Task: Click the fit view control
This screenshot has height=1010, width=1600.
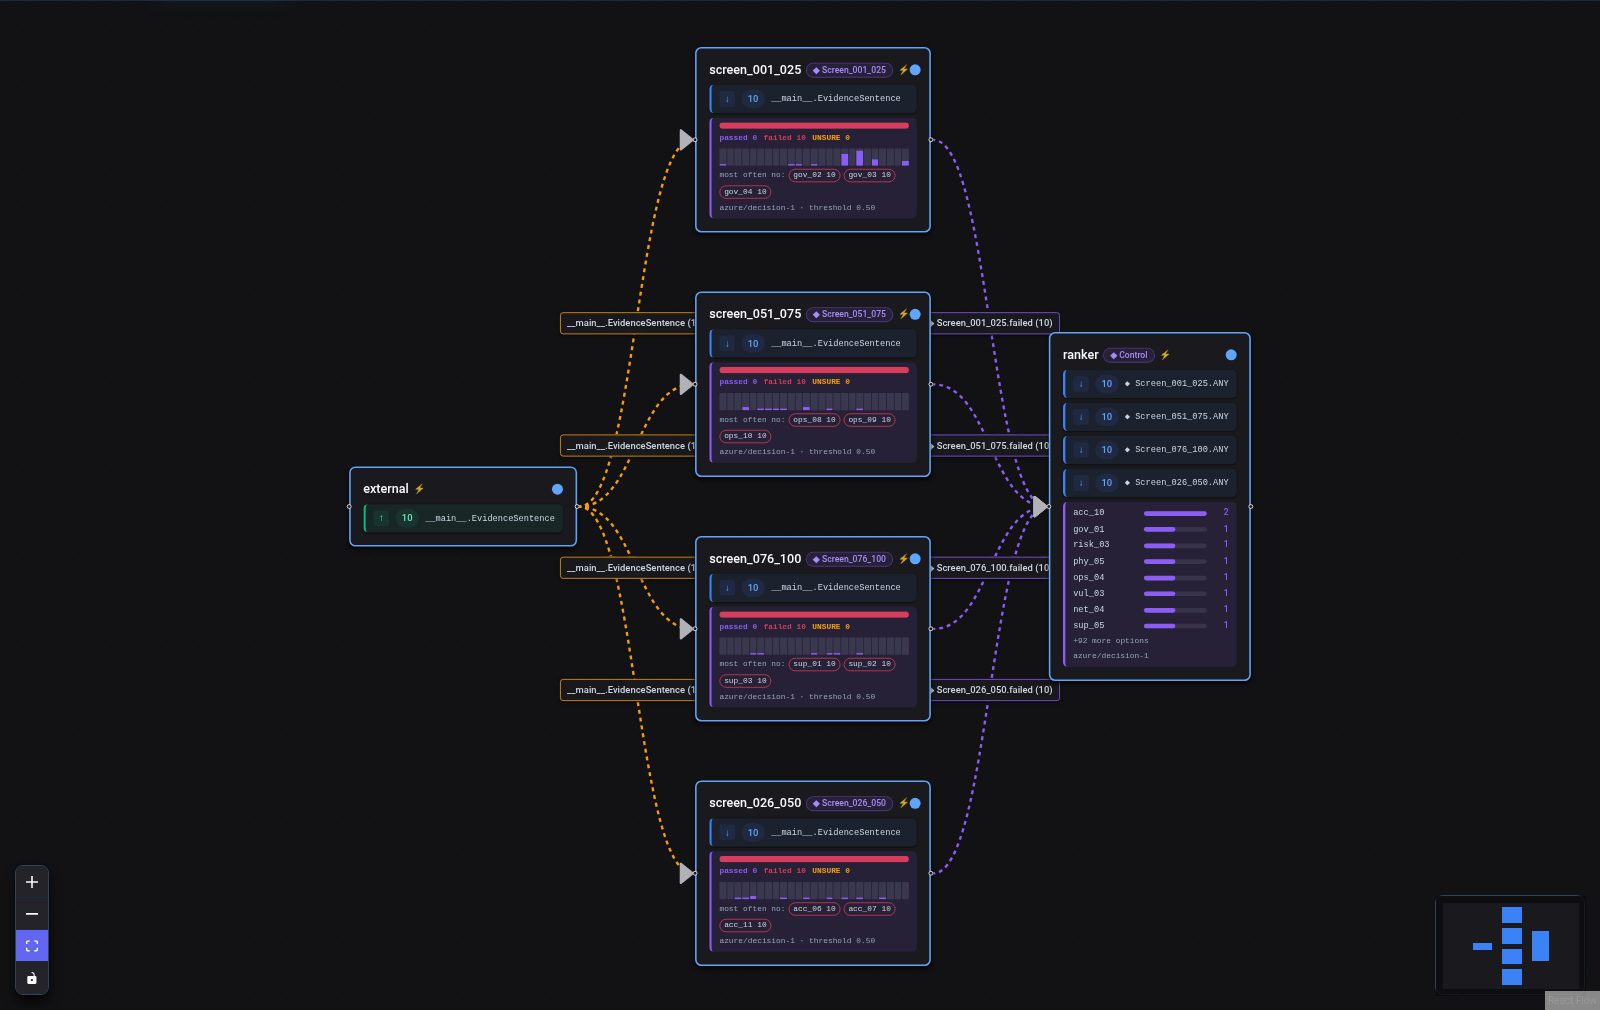Action: [32, 946]
